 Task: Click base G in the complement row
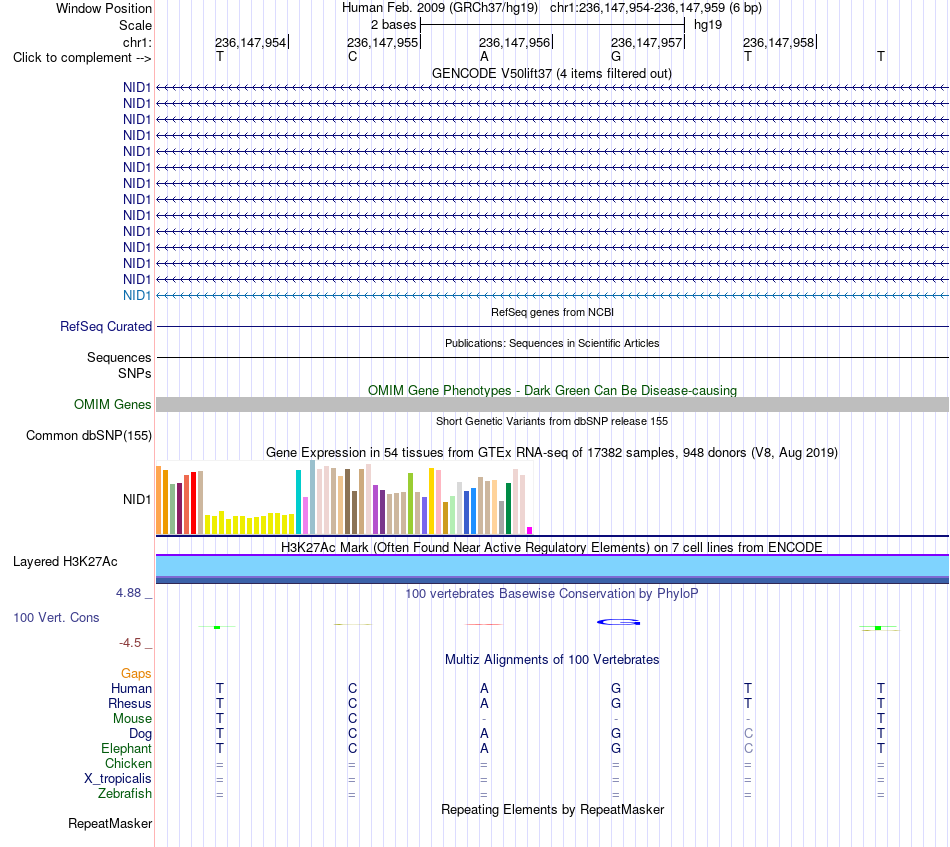click(x=616, y=56)
